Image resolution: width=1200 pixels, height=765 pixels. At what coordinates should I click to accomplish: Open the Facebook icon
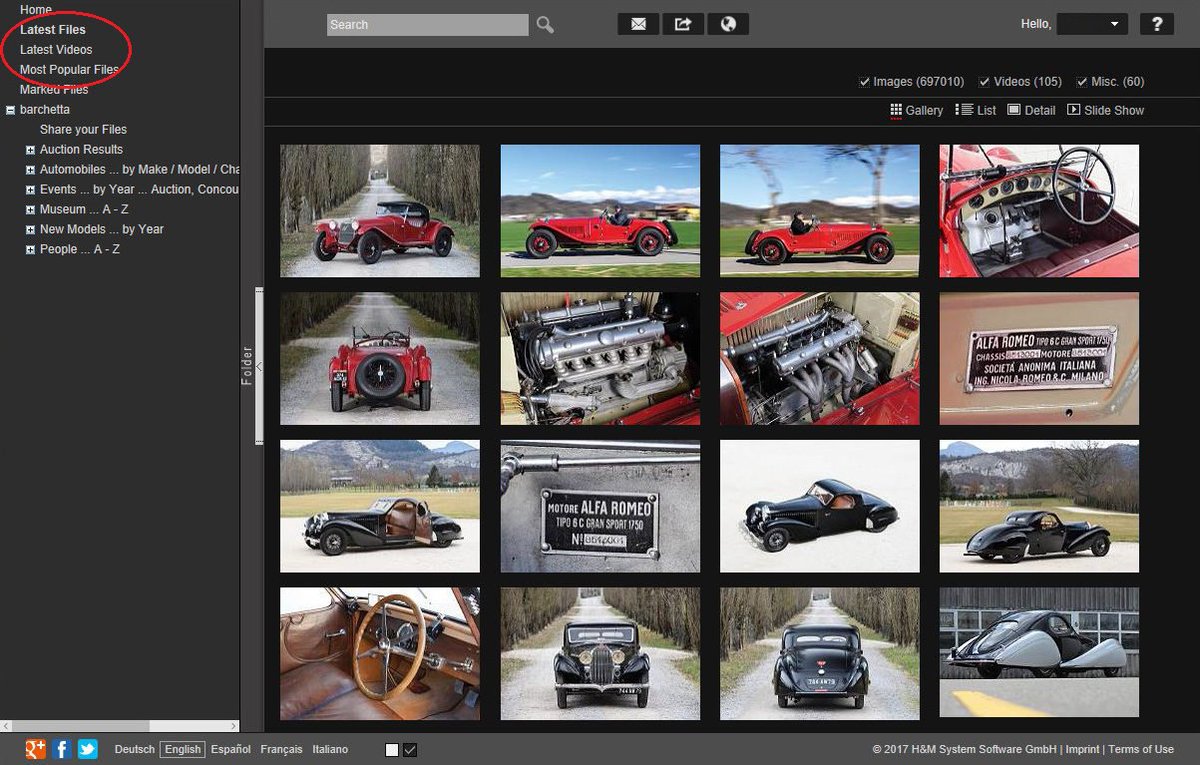point(62,749)
